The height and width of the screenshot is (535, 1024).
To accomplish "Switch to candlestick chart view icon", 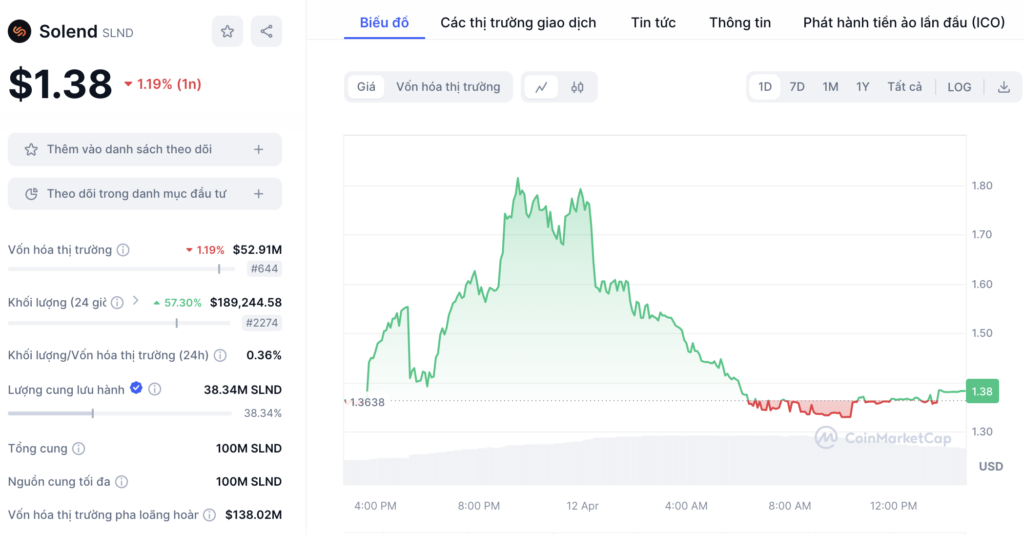I will point(577,87).
